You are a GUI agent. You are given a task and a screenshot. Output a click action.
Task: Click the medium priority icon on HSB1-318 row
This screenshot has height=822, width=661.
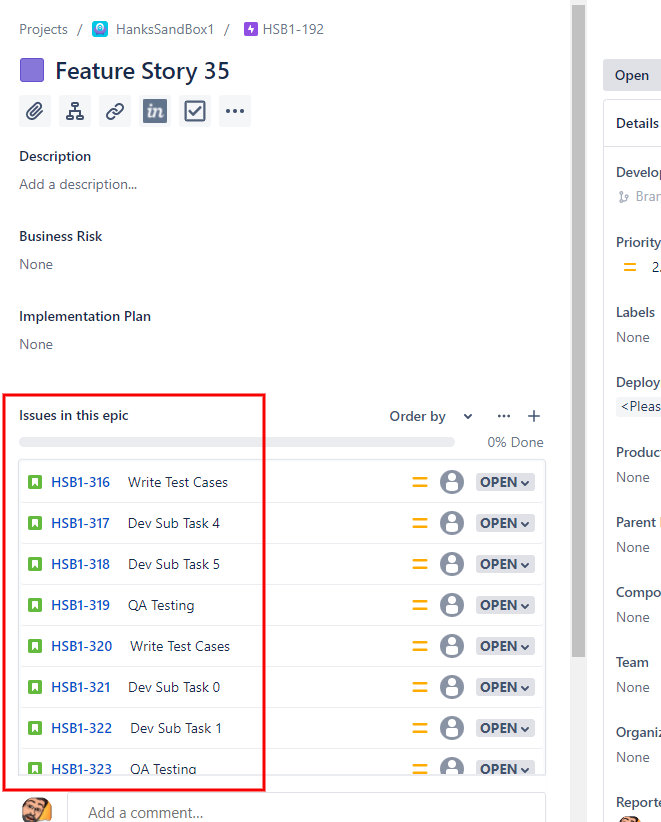click(x=420, y=564)
